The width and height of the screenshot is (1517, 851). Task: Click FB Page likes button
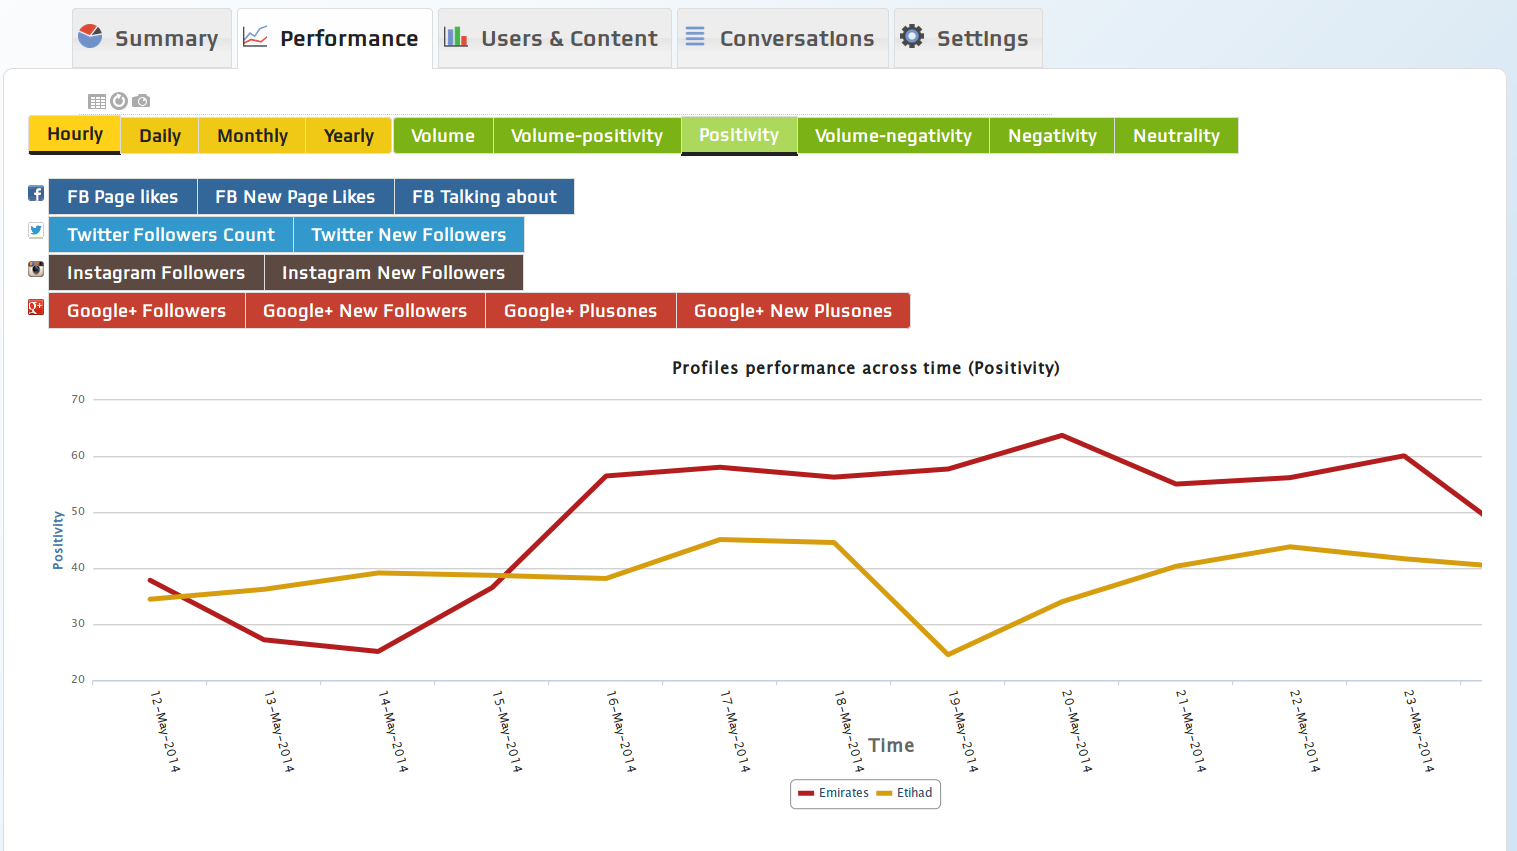click(x=123, y=197)
